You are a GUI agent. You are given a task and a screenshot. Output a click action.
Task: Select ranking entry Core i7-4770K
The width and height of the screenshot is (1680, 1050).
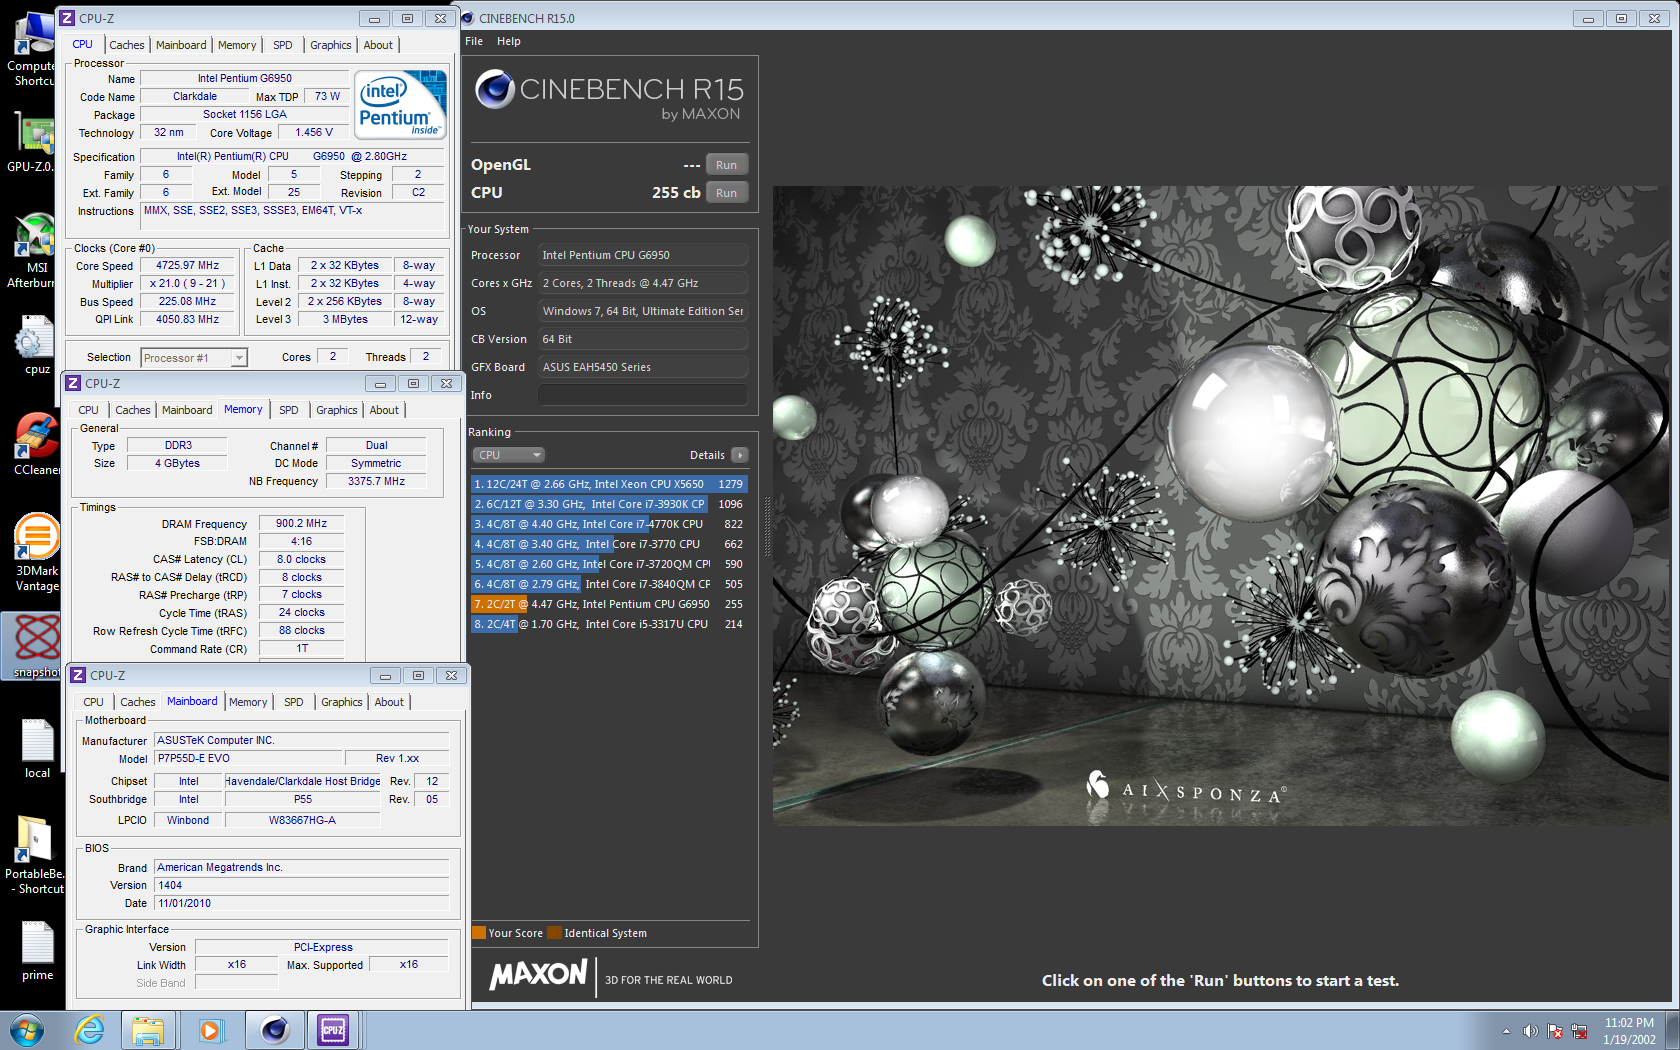tap(609, 524)
